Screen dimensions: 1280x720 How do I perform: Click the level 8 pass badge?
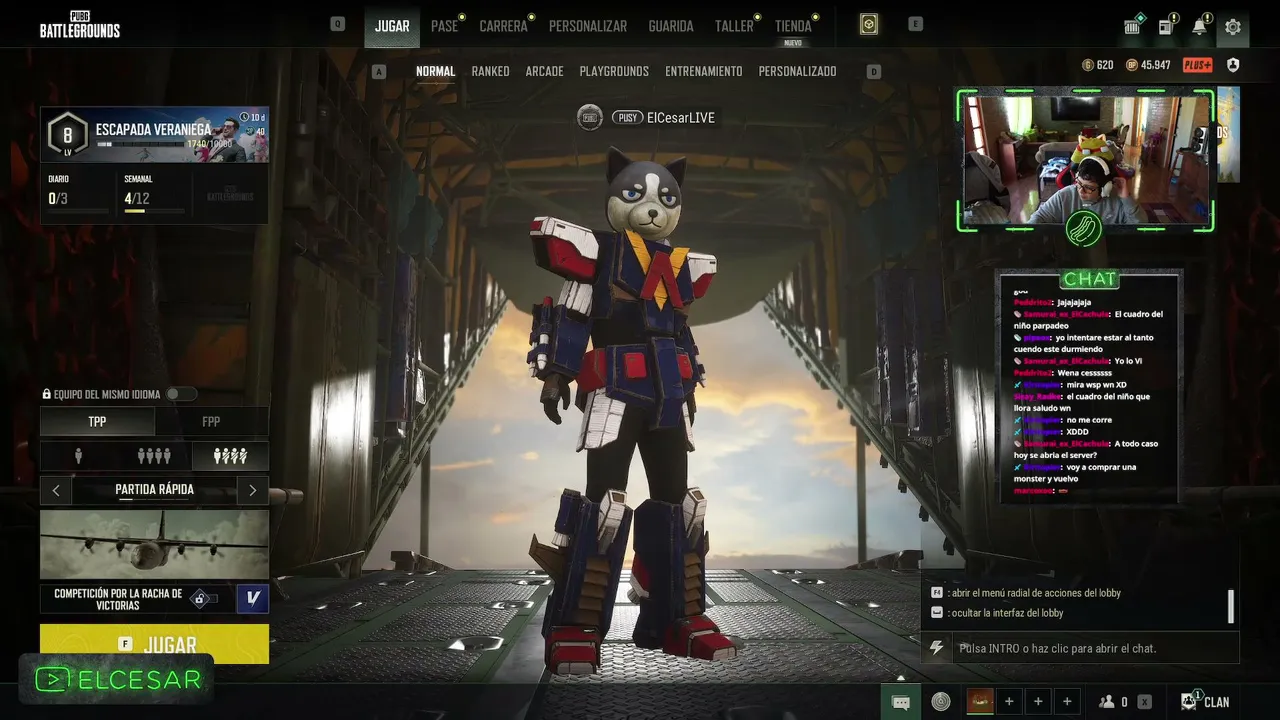click(68, 135)
